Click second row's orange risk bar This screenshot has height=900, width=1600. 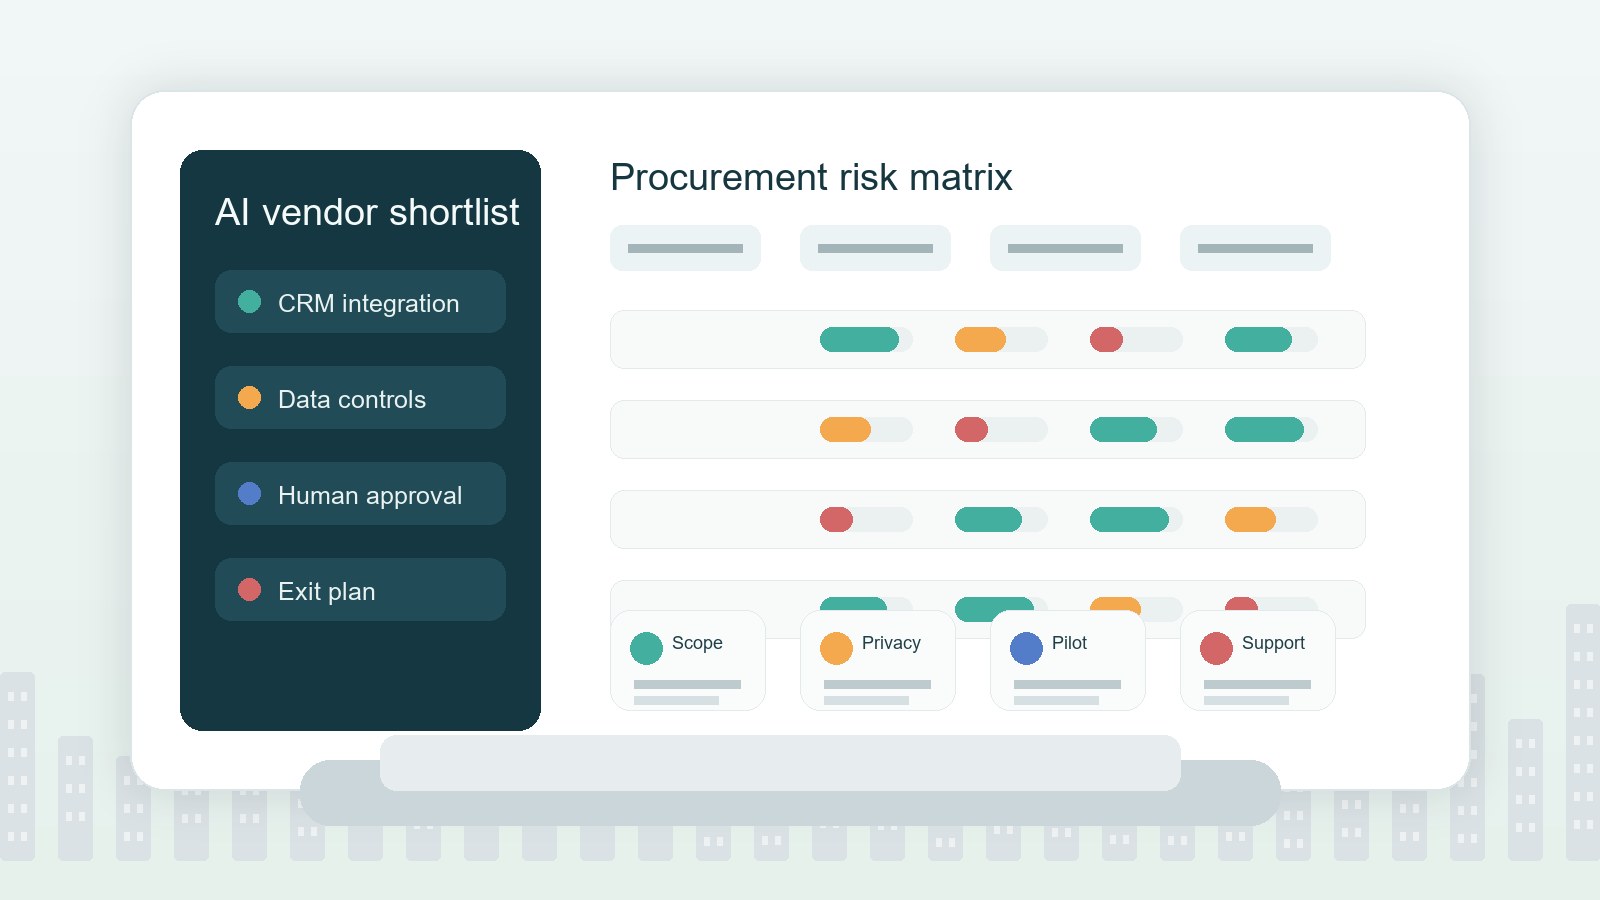point(845,430)
